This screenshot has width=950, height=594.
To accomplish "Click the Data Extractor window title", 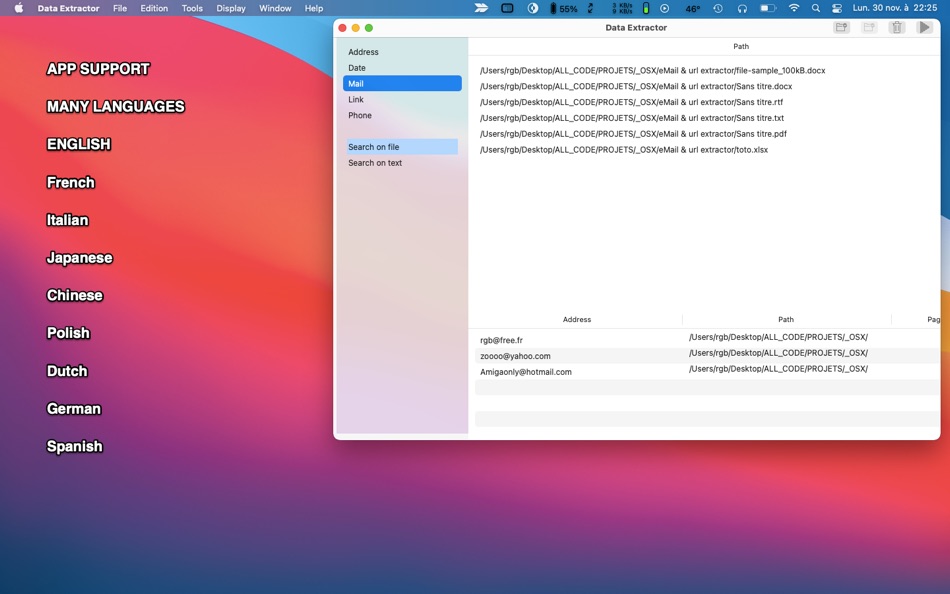I will pyautogui.click(x=636, y=27).
